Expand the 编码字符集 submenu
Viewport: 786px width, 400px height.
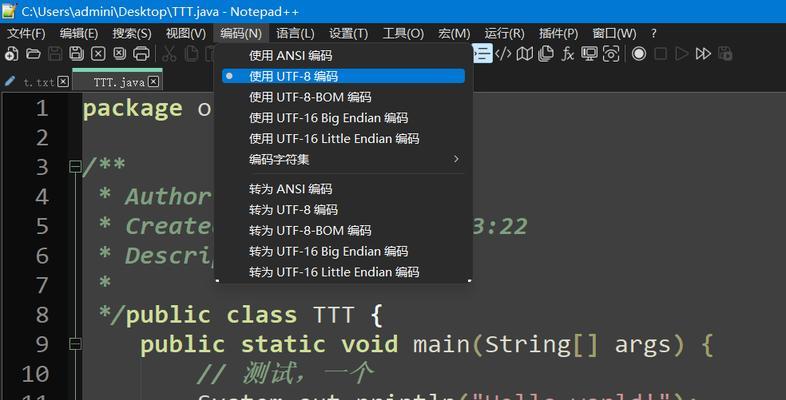(343, 159)
